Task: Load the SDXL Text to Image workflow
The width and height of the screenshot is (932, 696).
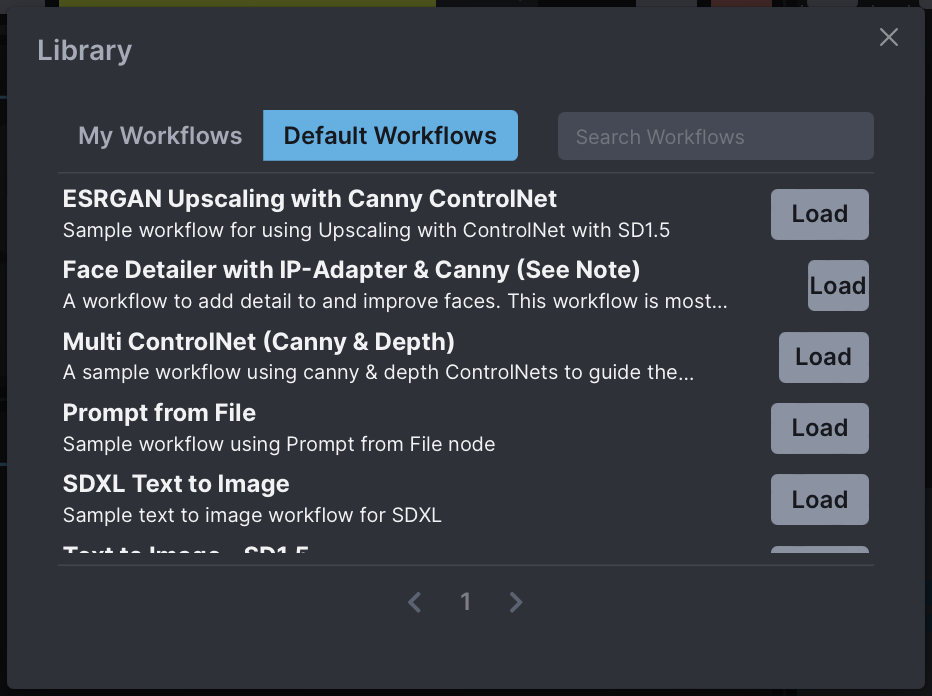Action: pyautogui.click(x=819, y=499)
